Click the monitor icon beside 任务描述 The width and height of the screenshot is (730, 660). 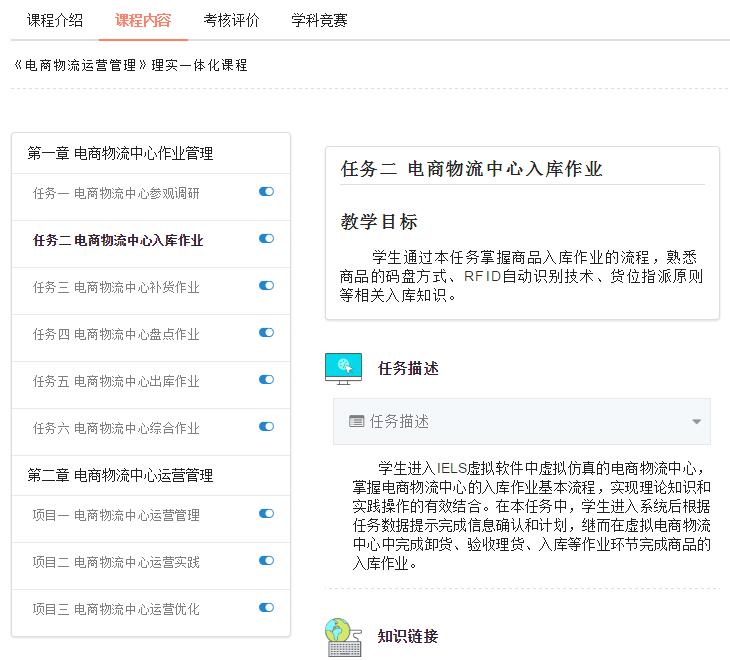tap(343, 368)
